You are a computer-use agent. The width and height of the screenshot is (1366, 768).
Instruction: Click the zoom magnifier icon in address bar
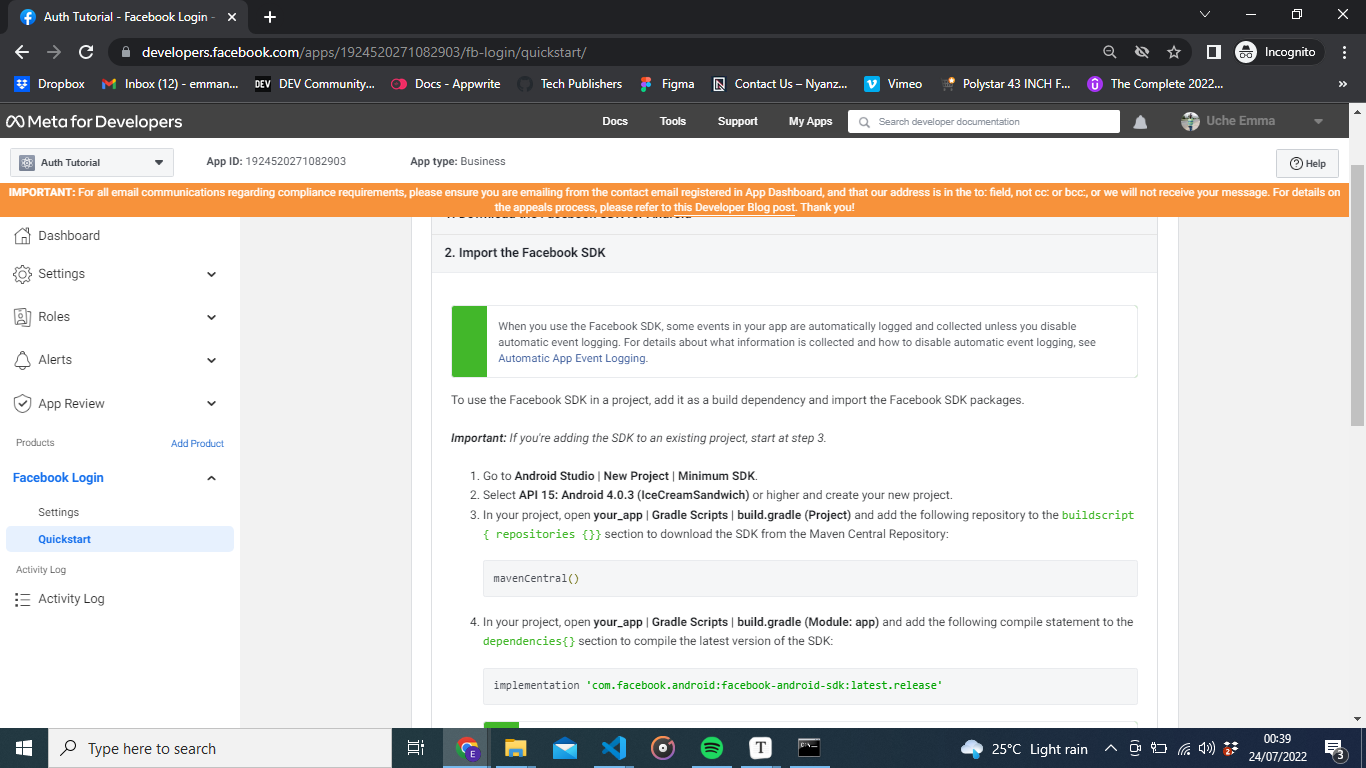pyautogui.click(x=1110, y=52)
